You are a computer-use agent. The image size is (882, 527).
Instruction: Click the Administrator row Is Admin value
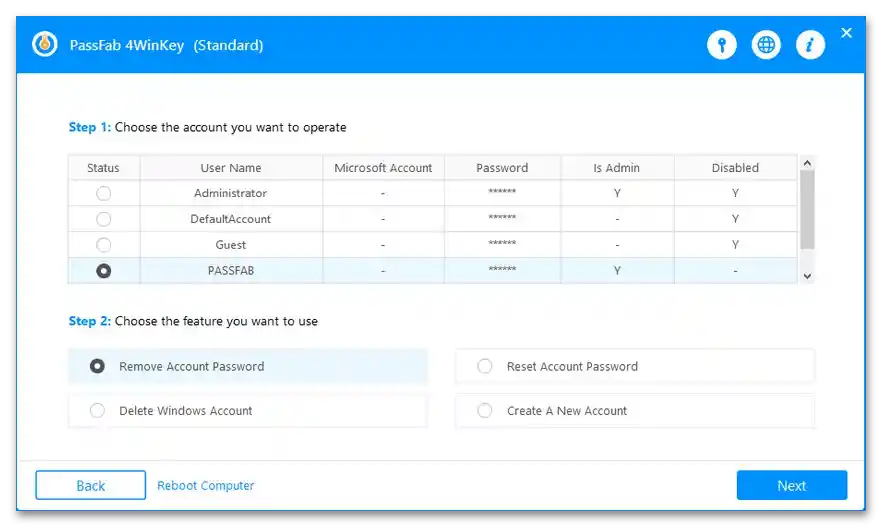coord(617,193)
